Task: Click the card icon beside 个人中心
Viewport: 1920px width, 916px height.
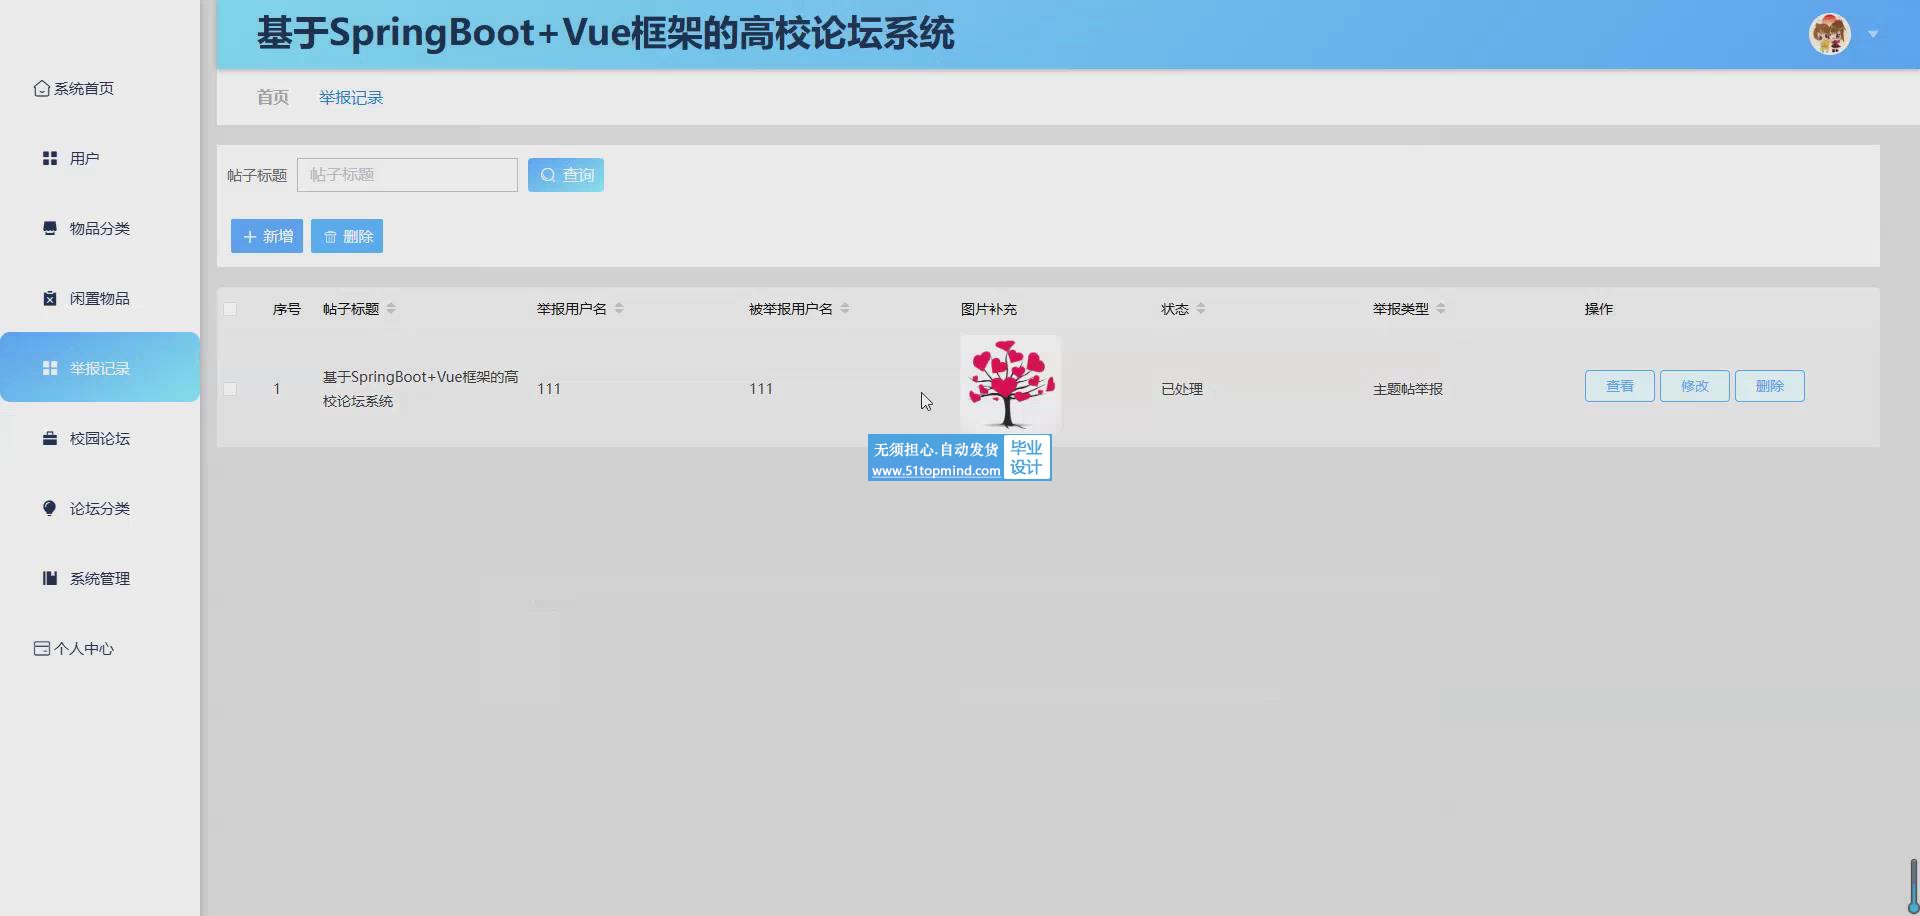Action: pos(41,648)
